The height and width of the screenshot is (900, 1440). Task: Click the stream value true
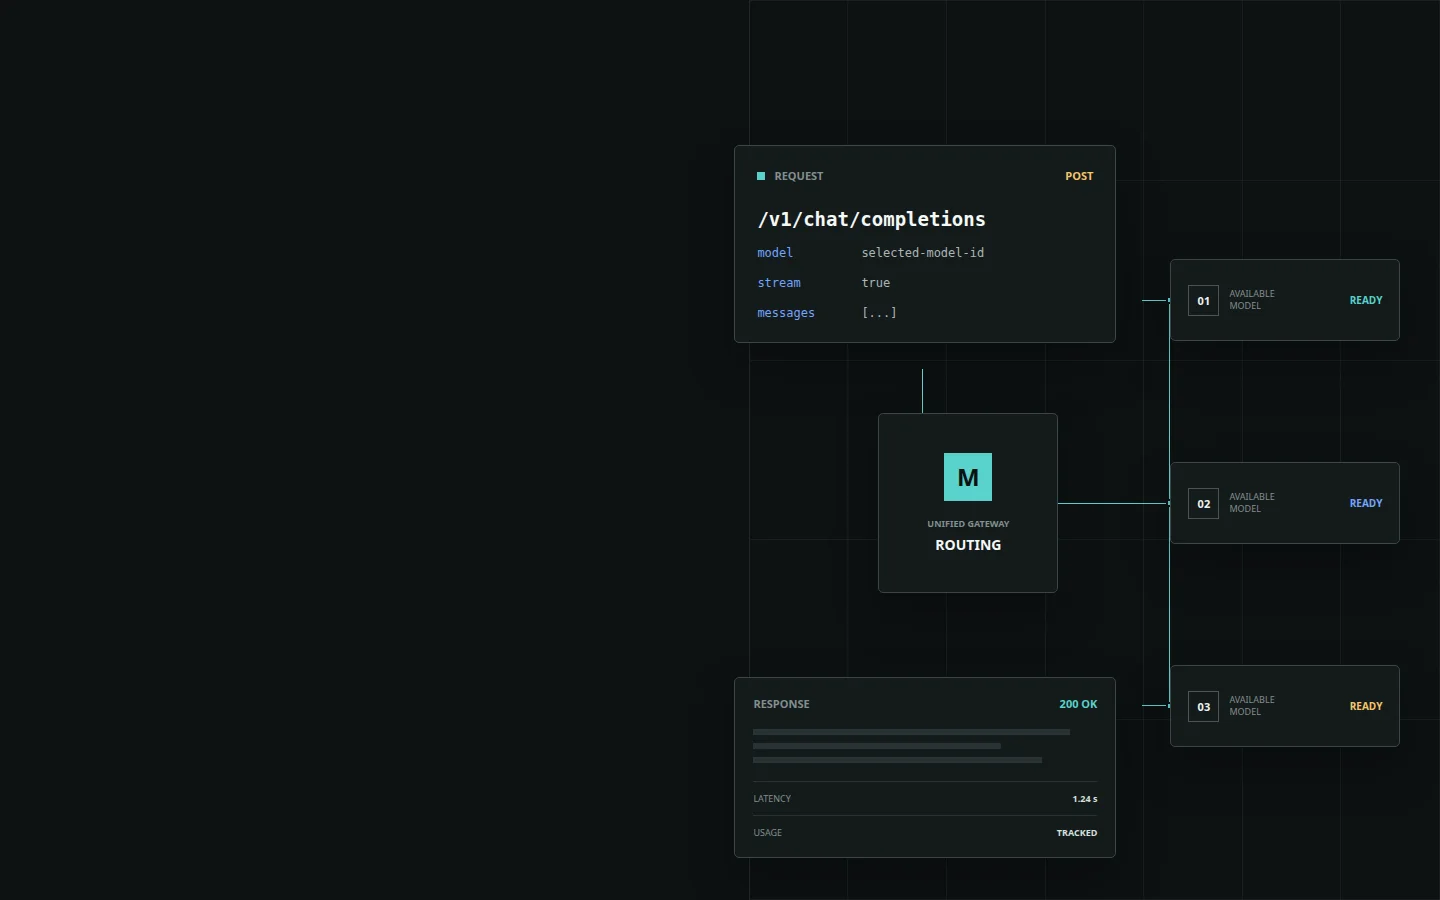click(876, 283)
